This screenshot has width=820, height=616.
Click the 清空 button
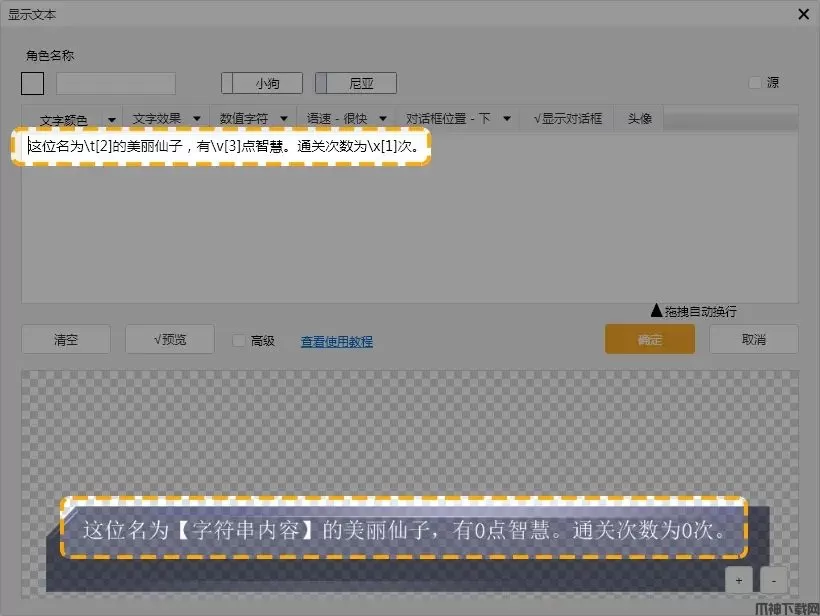66,339
